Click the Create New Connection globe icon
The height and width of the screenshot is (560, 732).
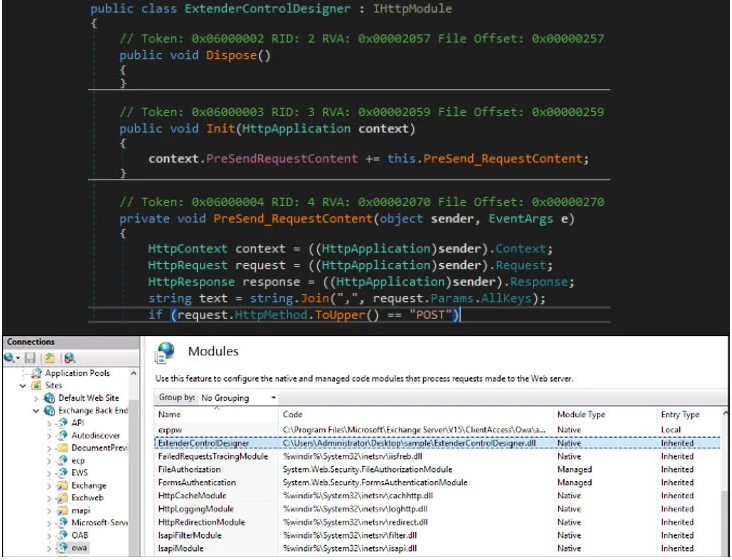pyautogui.click(x=9, y=358)
